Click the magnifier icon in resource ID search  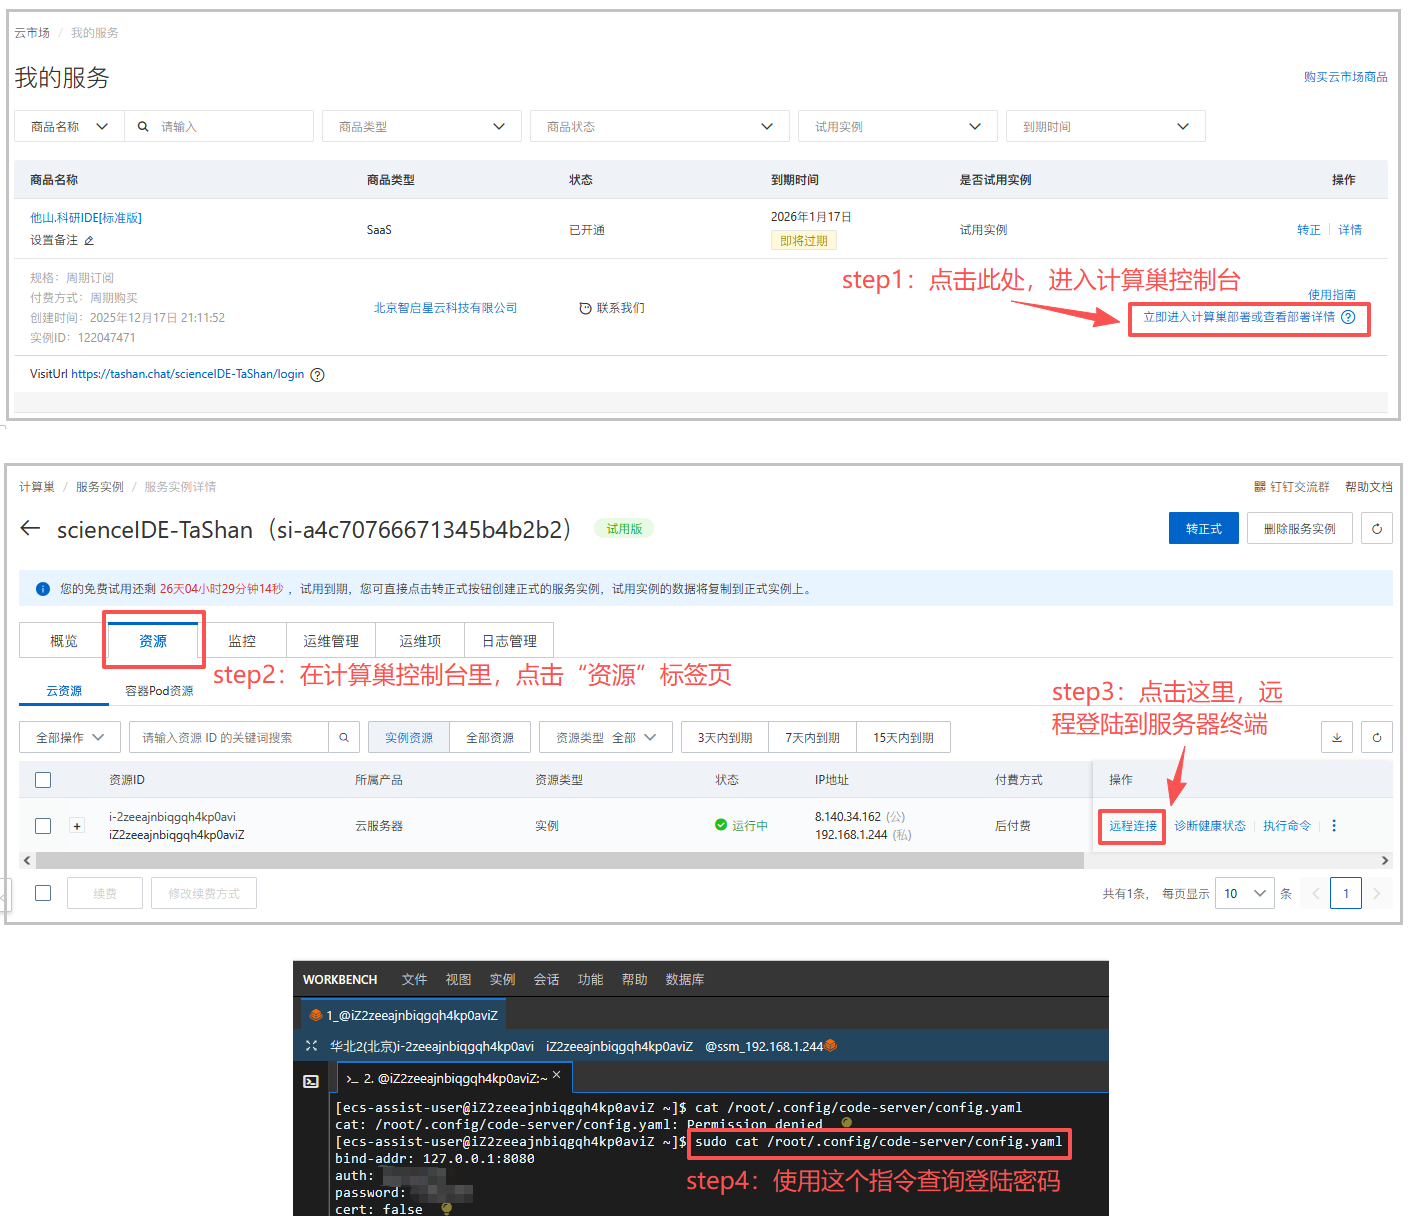coord(343,738)
